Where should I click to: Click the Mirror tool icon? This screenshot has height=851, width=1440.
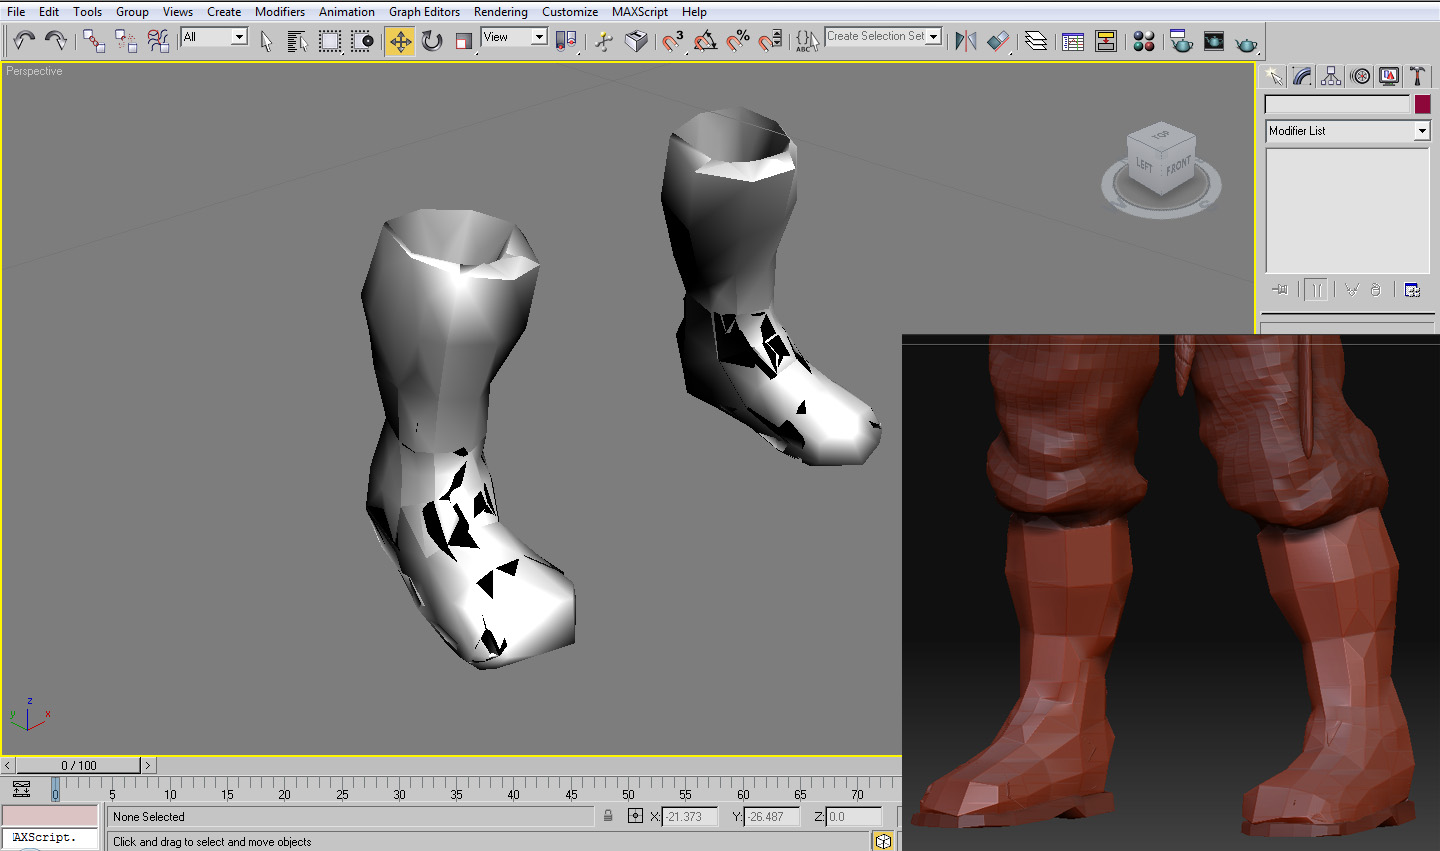click(965, 41)
